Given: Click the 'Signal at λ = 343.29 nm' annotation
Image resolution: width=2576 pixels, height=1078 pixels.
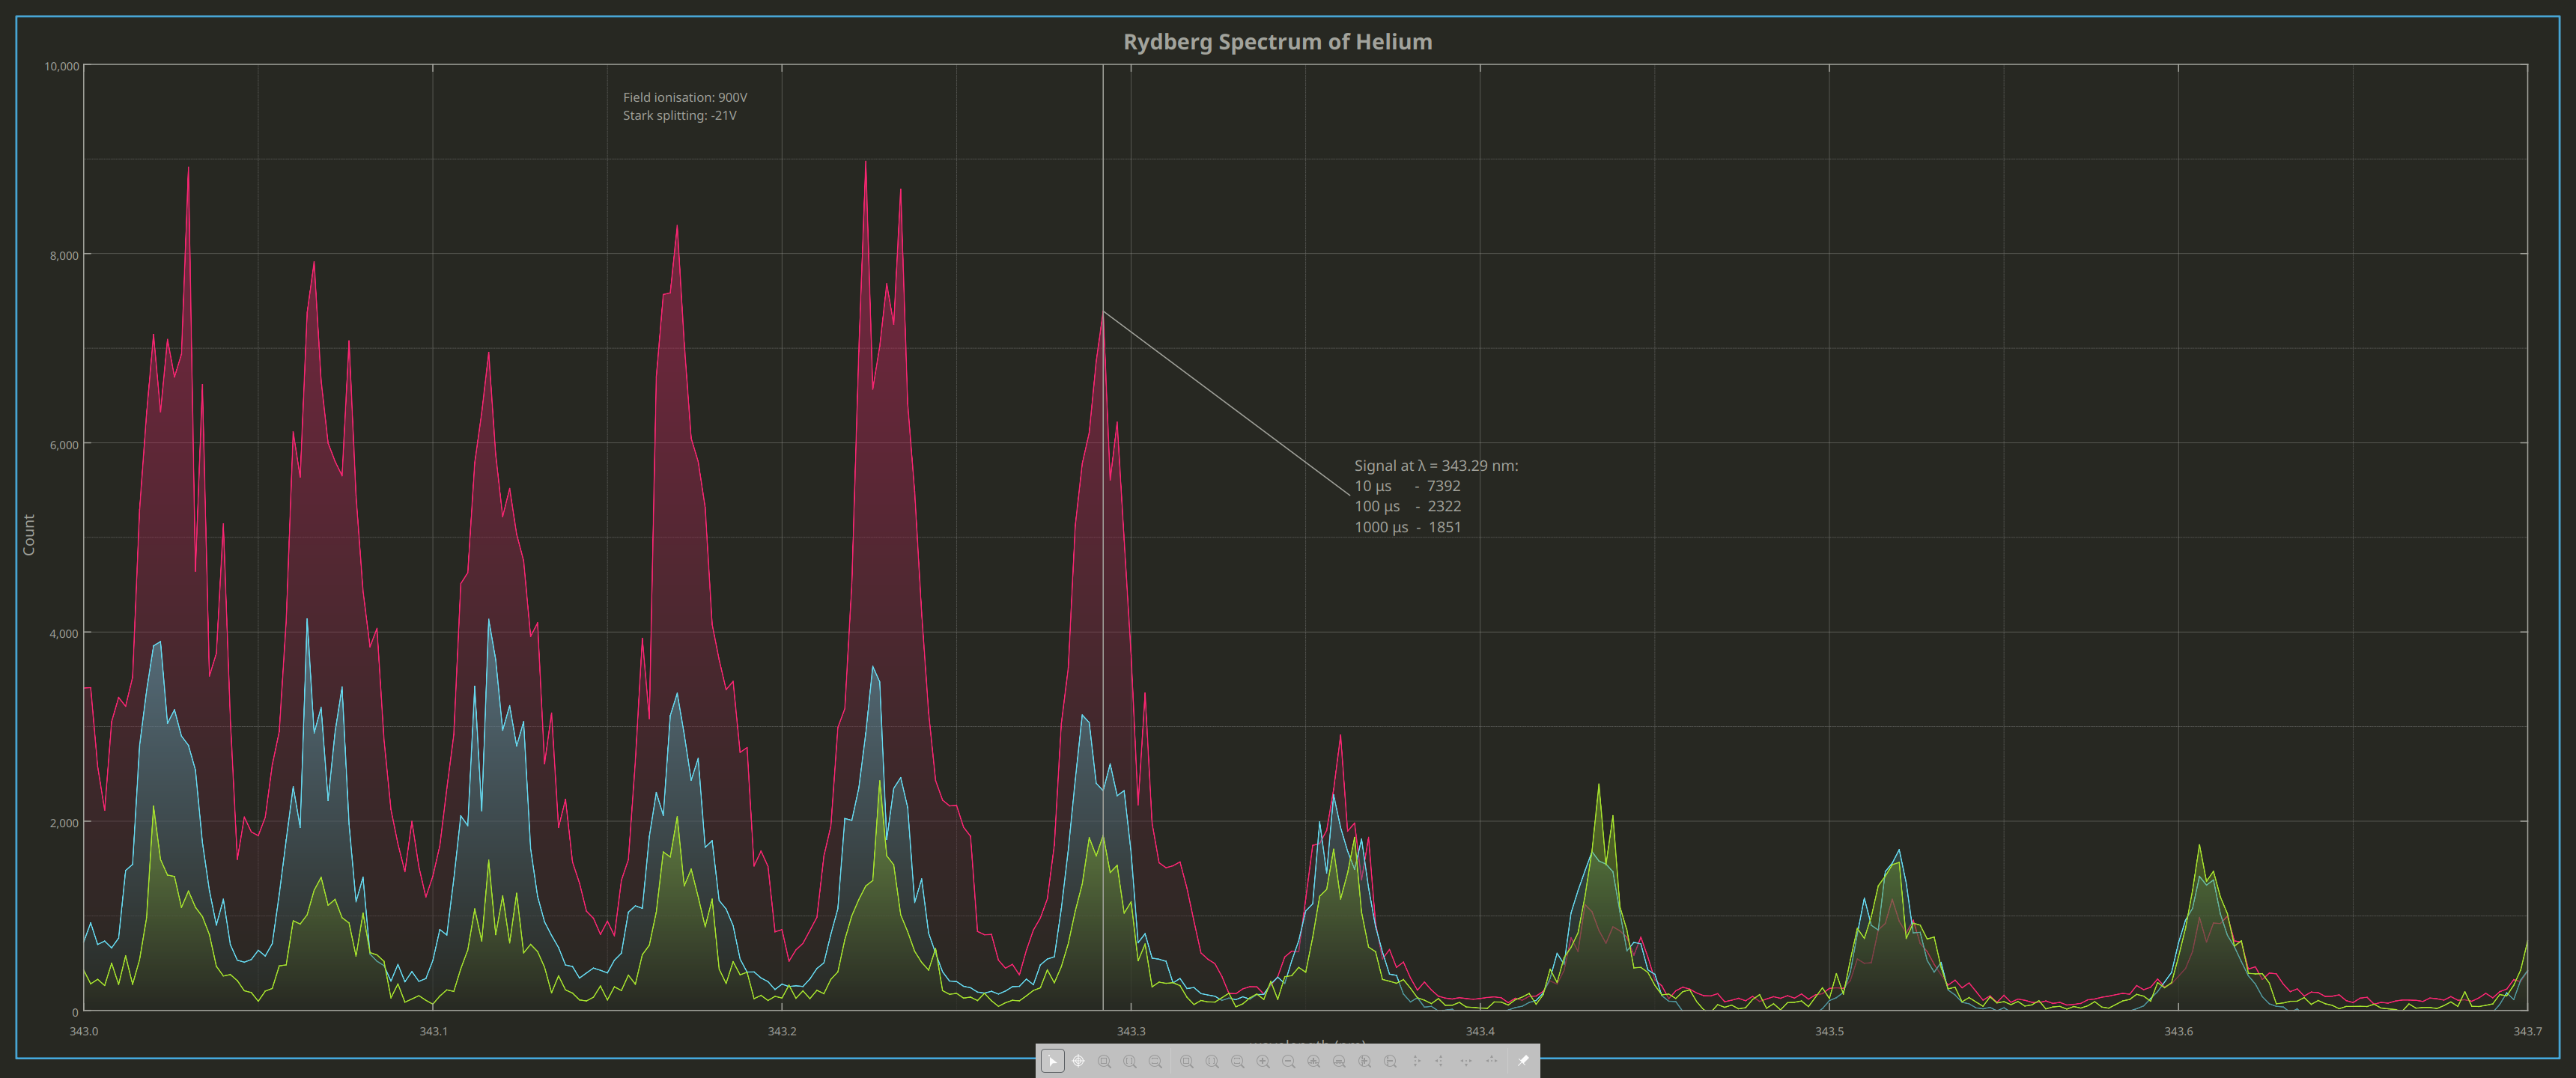Looking at the screenshot, I should click(1436, 466).
